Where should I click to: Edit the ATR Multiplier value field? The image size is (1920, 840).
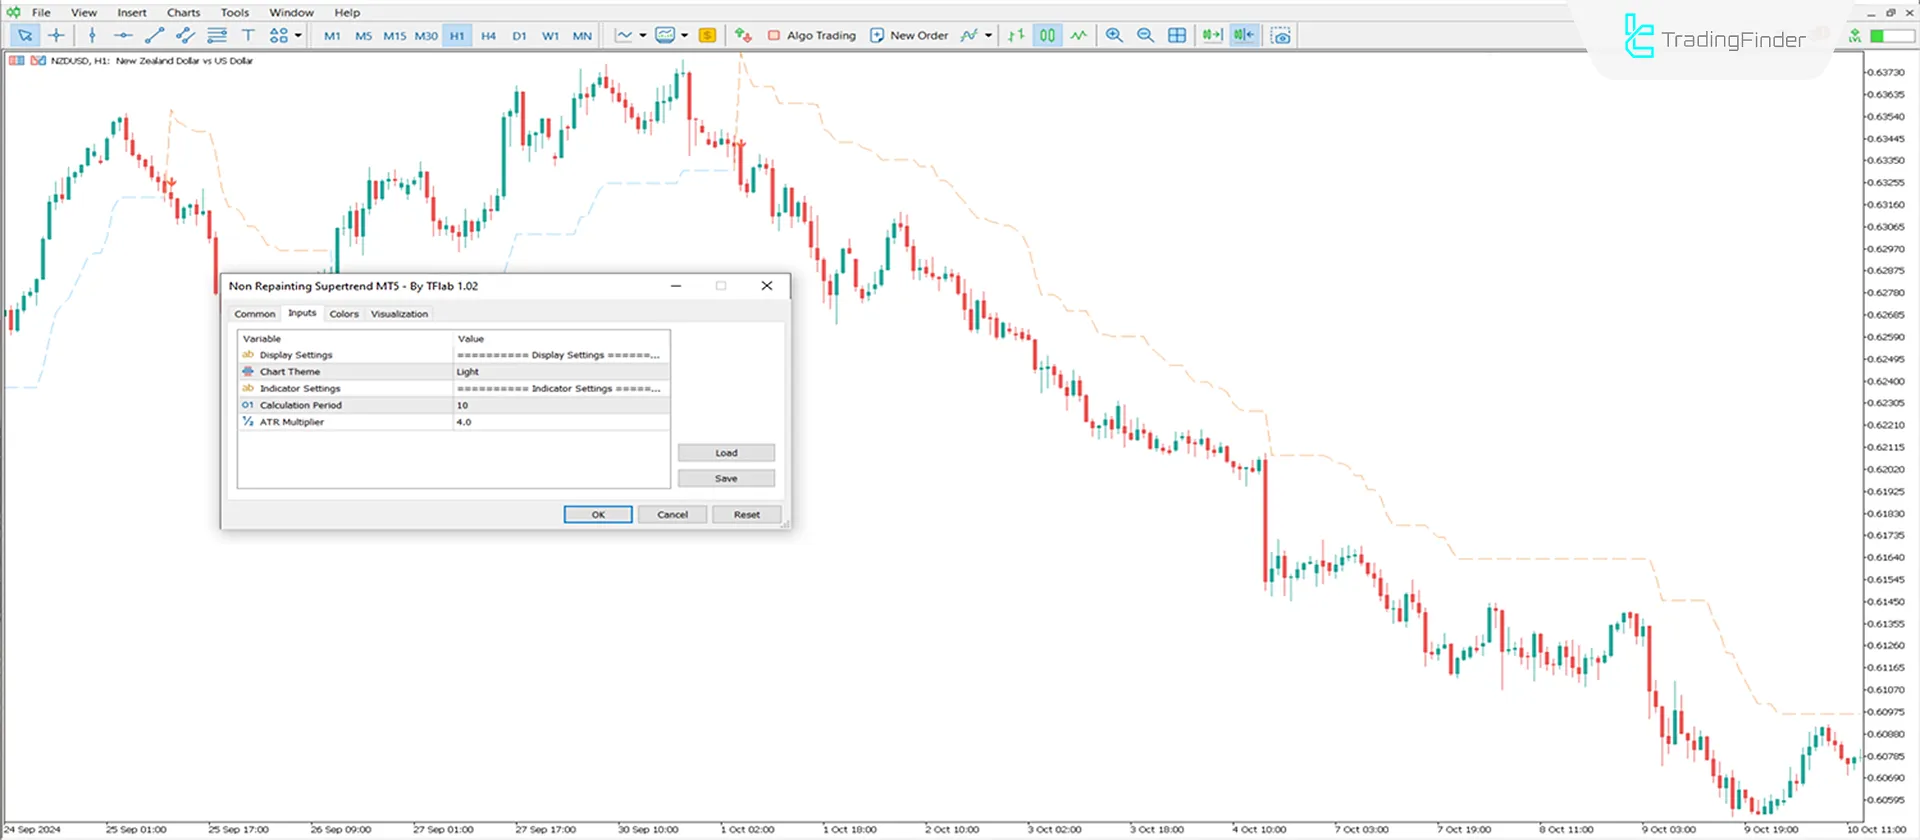click(x=560, y=422)
